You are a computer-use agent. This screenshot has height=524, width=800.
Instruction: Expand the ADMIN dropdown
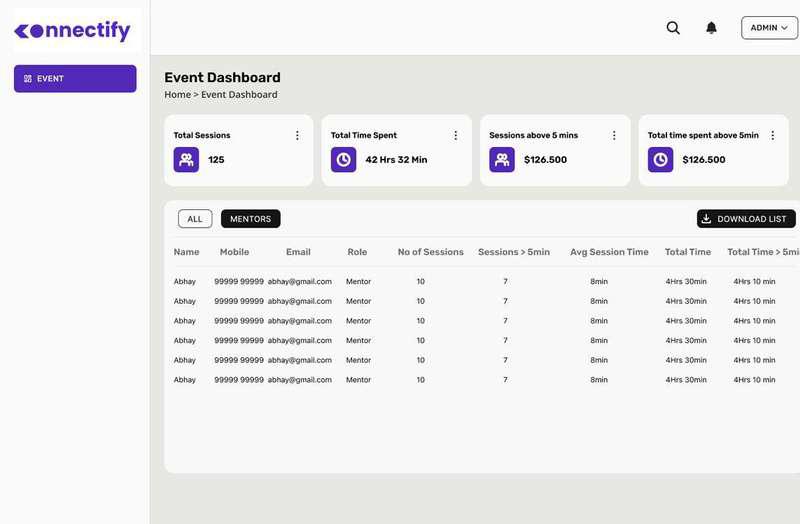[x=769, y=28]
